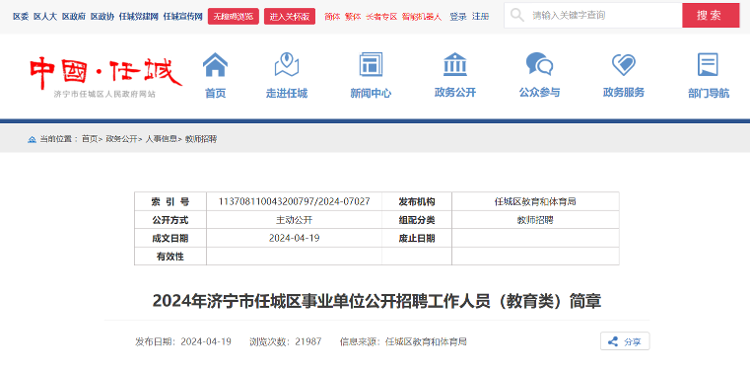Click the red 搜索 button

point(710,15)
